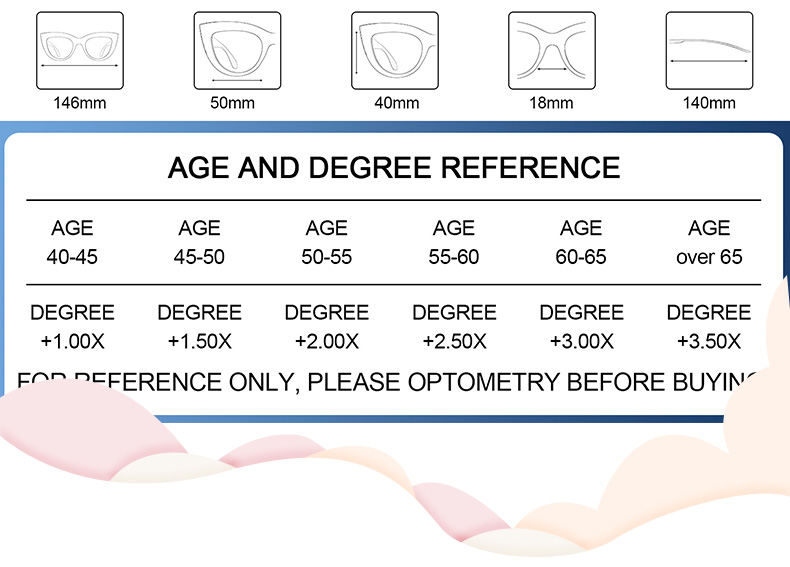The width and height of the screenshot is (790, 567).
Task: Select the AGE 40-45 column header
Action: pyautogui.click(x=72, y=243)
